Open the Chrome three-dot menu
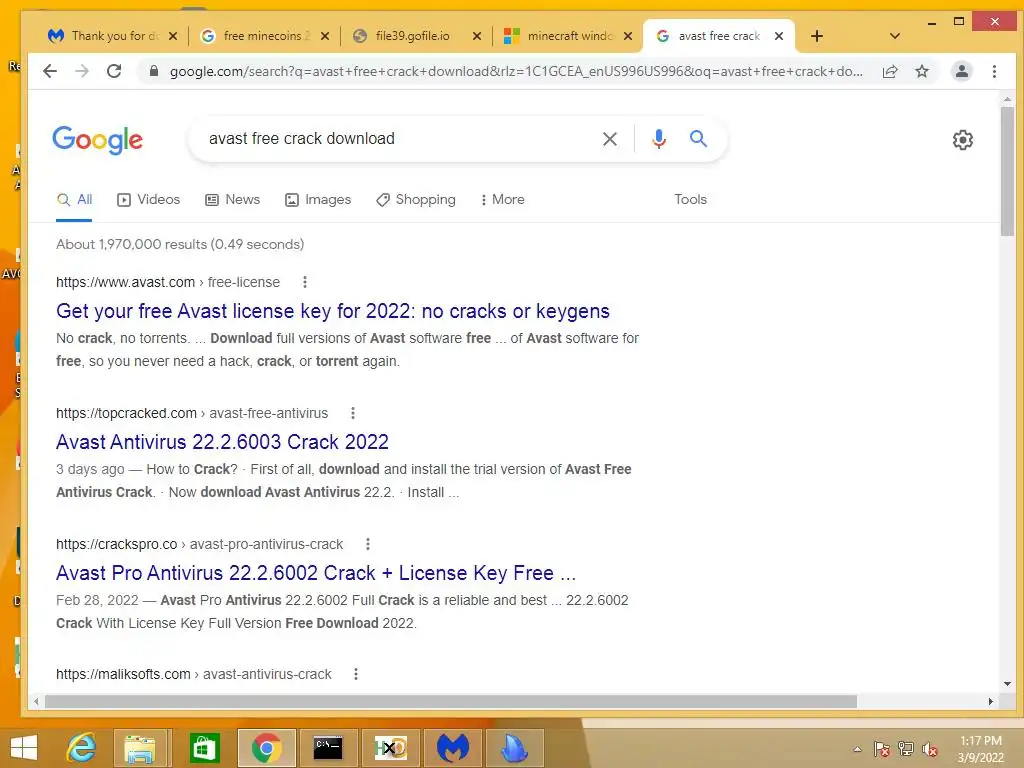The height and width of the screenshot is (768, 1024). pos(994,71)
